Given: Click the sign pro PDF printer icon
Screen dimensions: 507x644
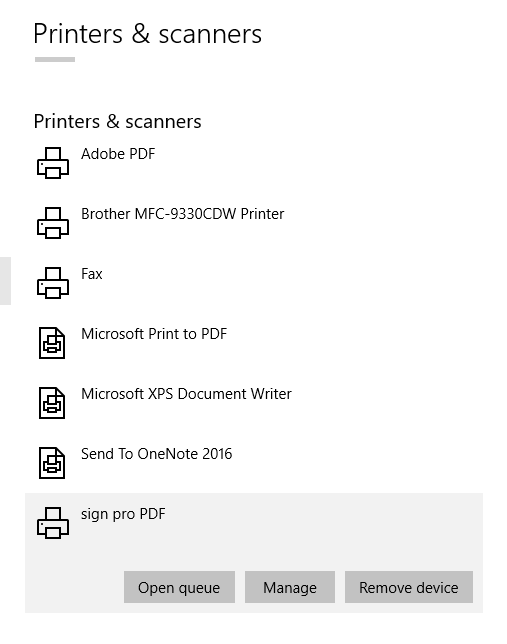Looking at the screenshot, I should (x=53, y=523).
